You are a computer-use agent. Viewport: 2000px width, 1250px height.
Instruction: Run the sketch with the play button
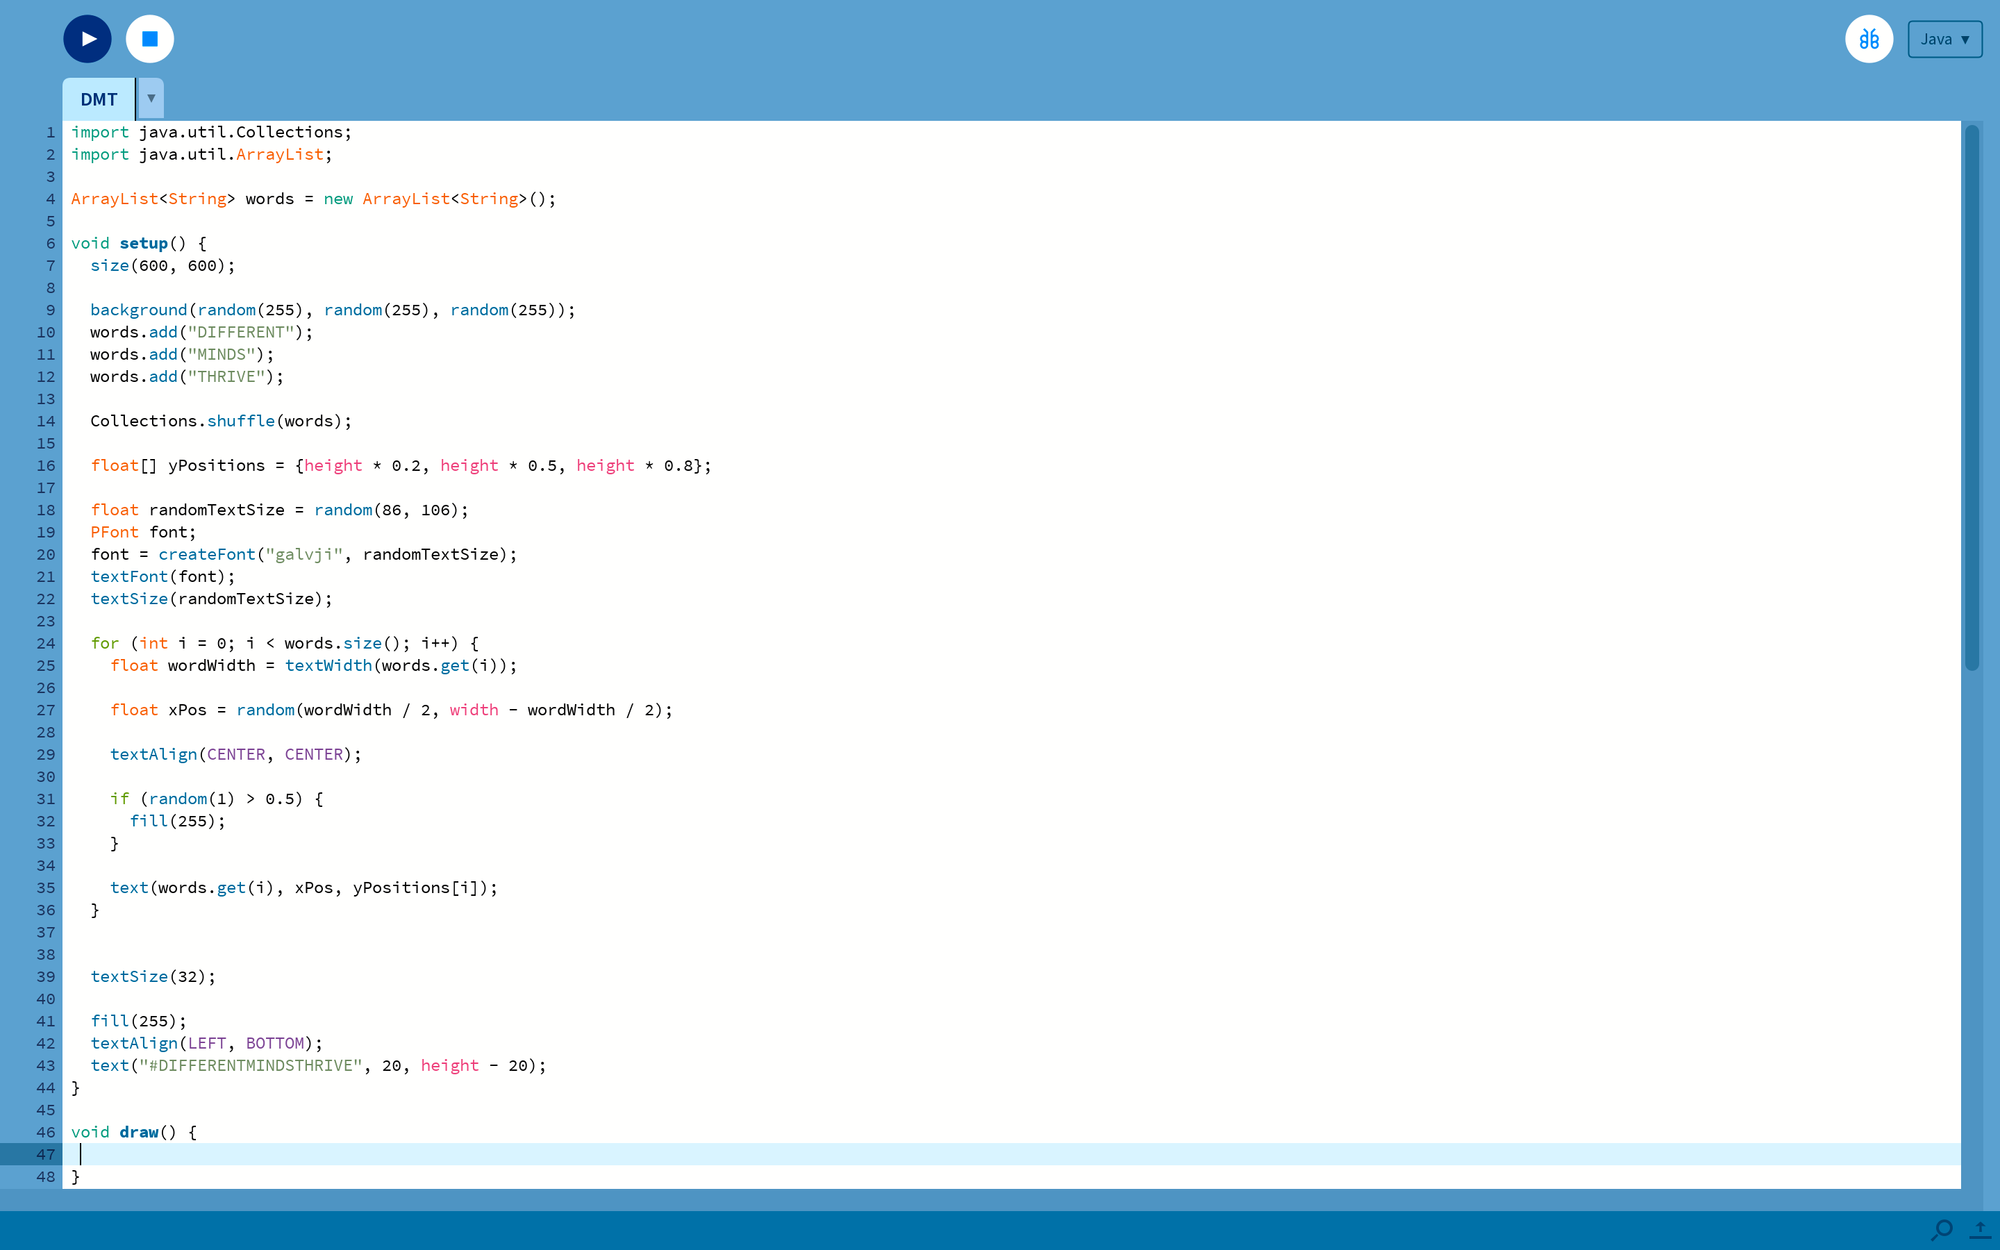[88, 39]
